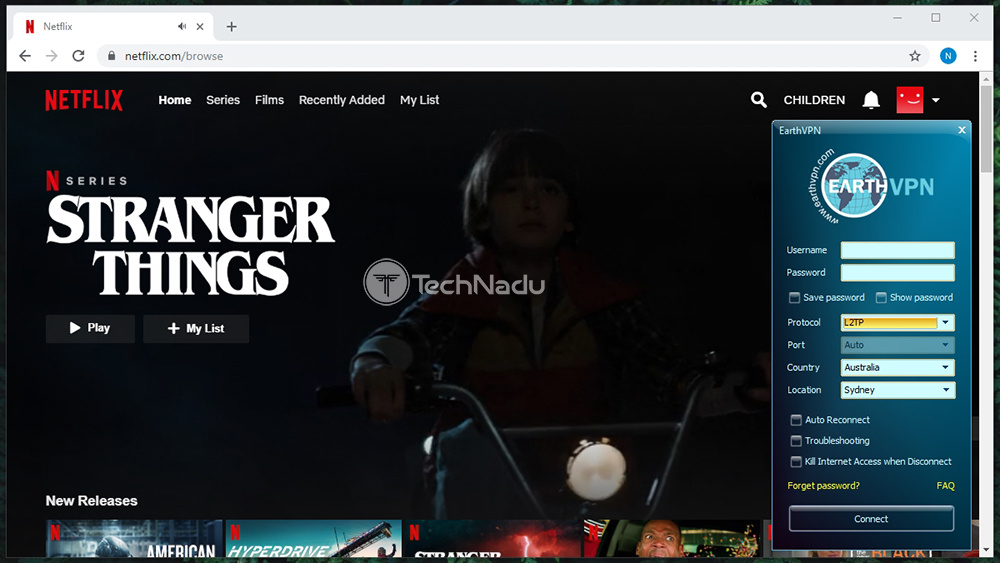Switch to CHILDREN profile mode
The width and height of the screenshot is (1000, 563).
point(814,100)
